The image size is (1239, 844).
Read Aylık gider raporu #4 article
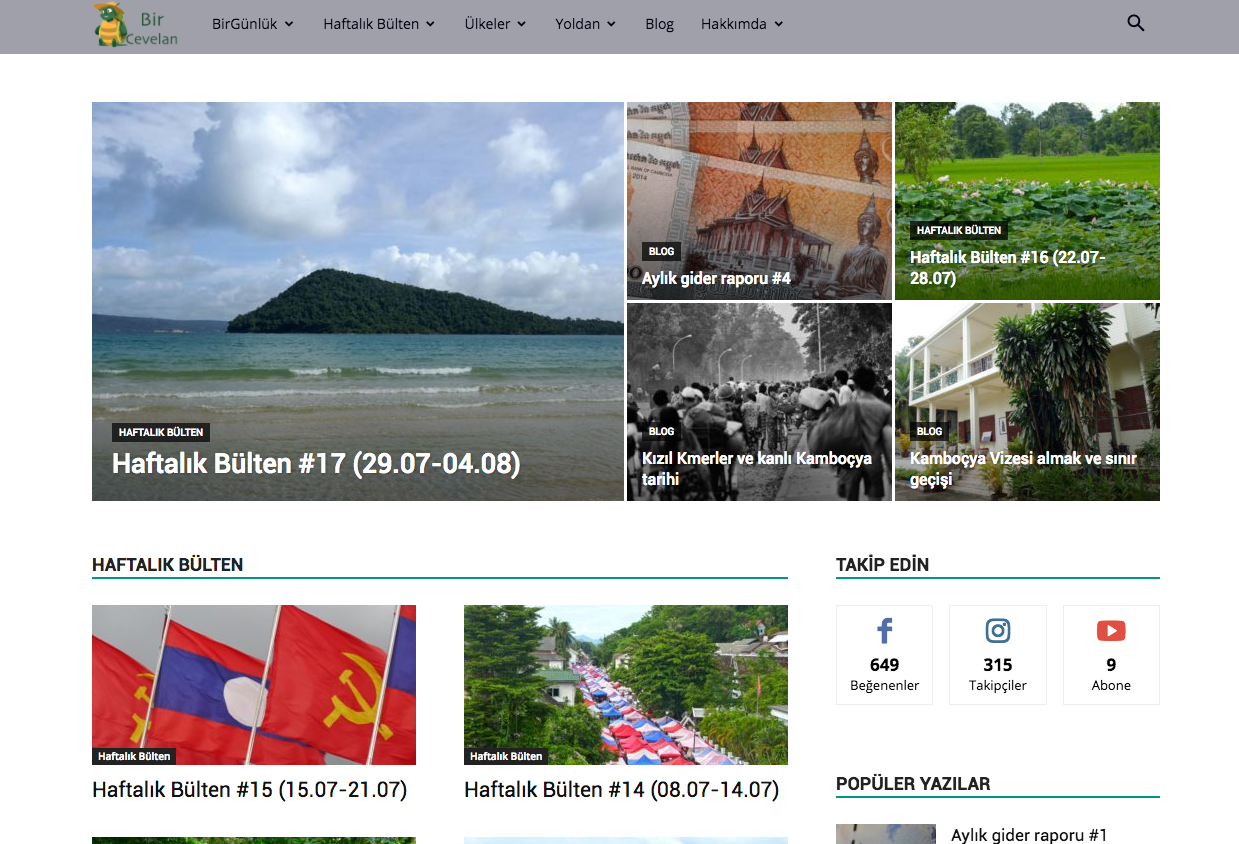pyautogui.click(x=716, y=279)
